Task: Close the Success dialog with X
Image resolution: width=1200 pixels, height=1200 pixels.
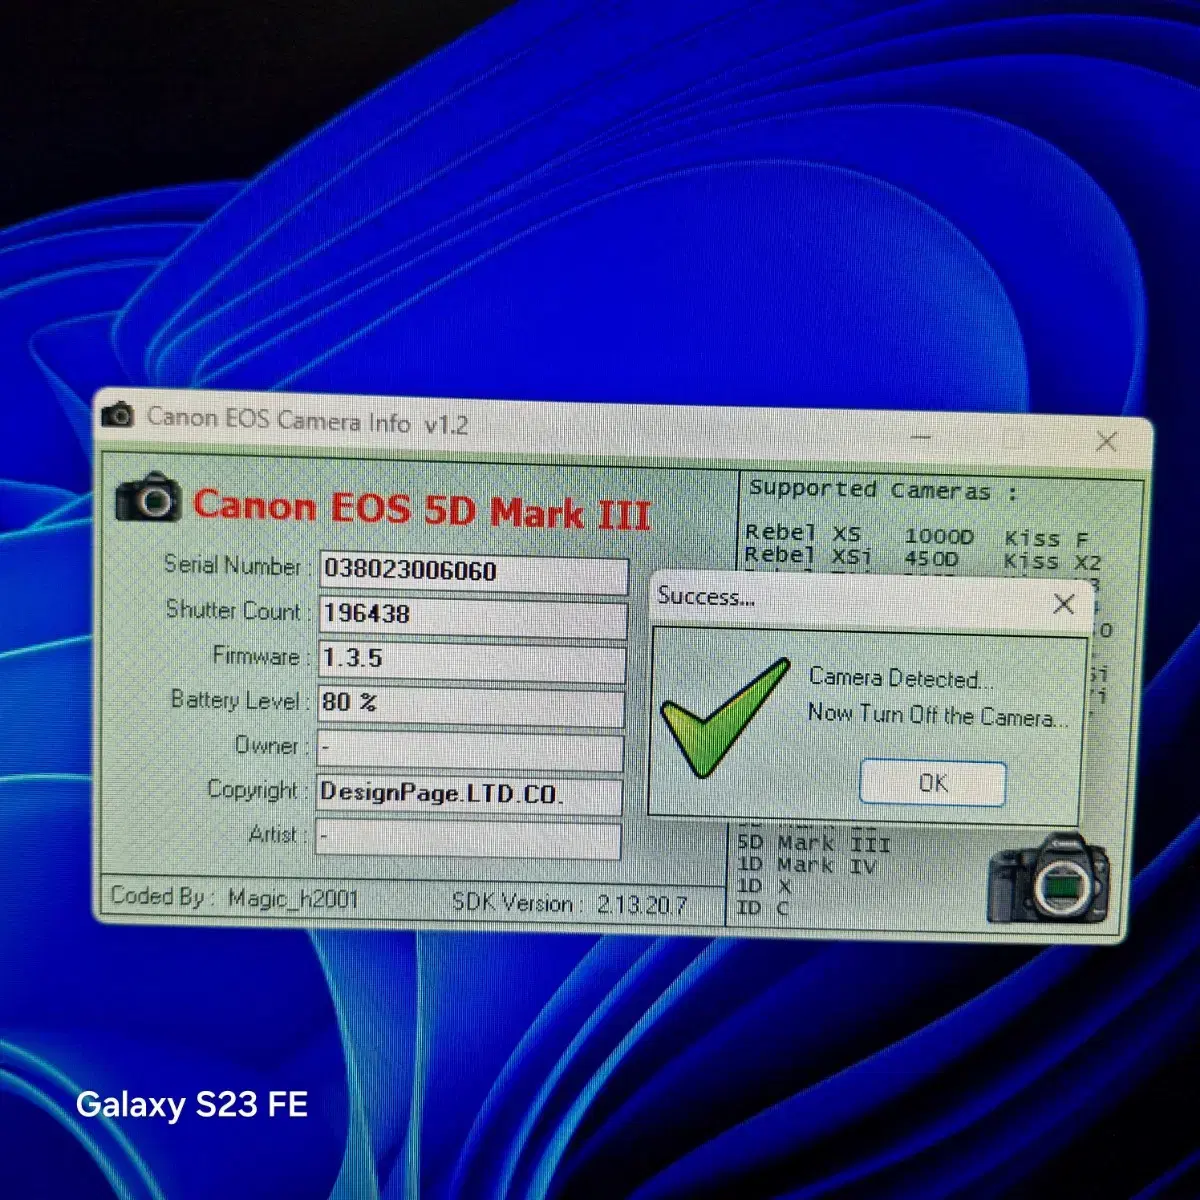Action: [1064, 604]
